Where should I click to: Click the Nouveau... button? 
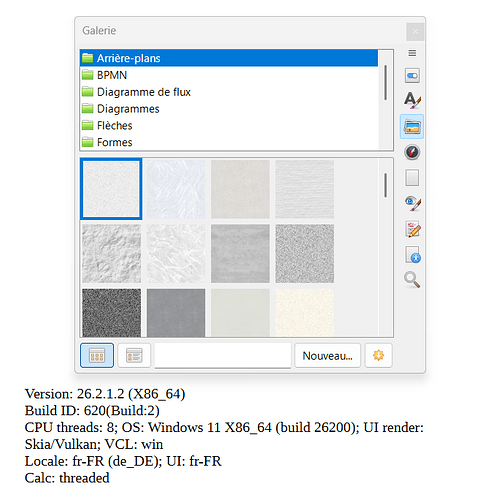coord(327,355)
